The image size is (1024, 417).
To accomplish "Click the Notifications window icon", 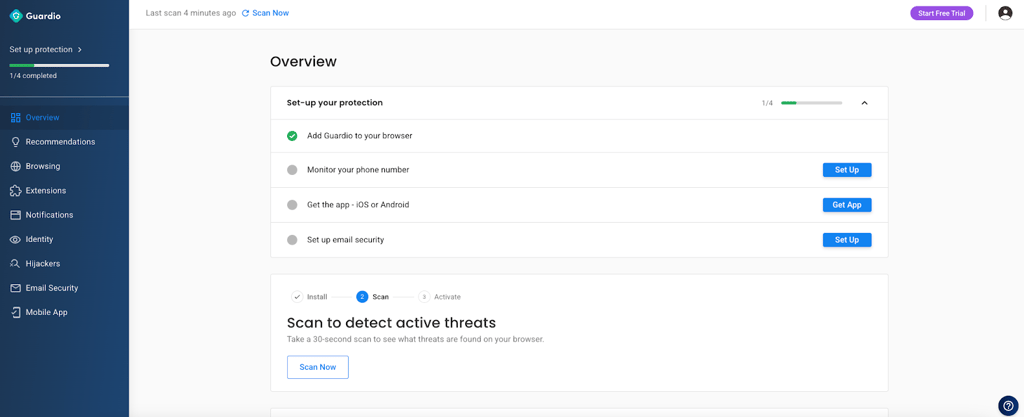I will pos(16,215).
